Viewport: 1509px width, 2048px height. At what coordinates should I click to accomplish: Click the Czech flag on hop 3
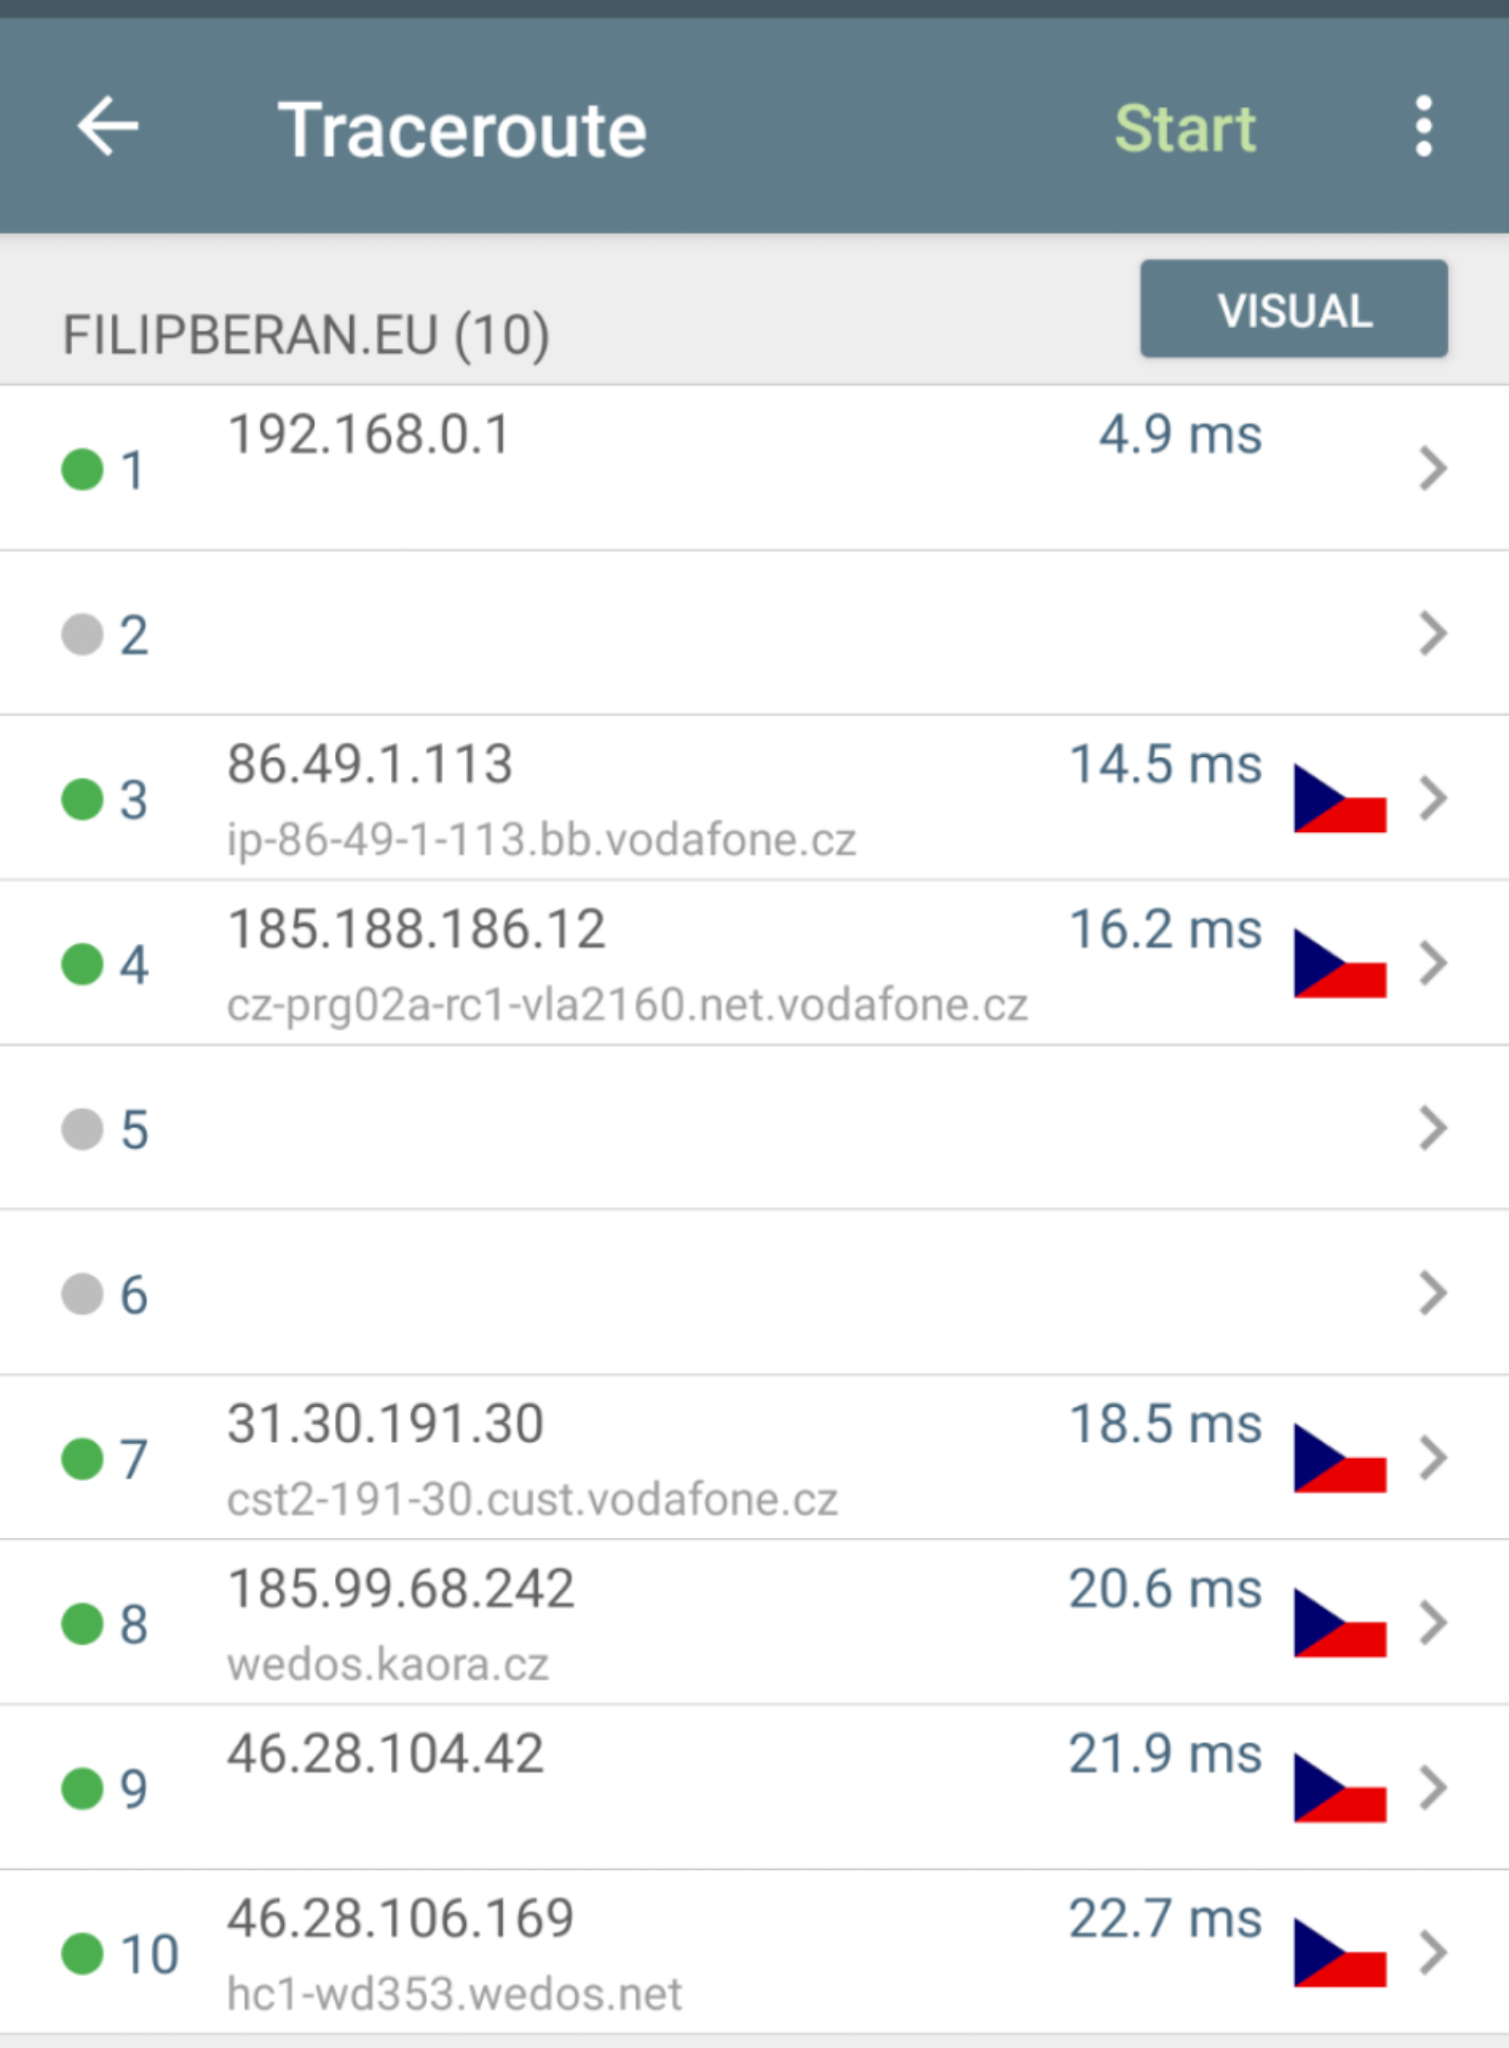point(1339,798)
